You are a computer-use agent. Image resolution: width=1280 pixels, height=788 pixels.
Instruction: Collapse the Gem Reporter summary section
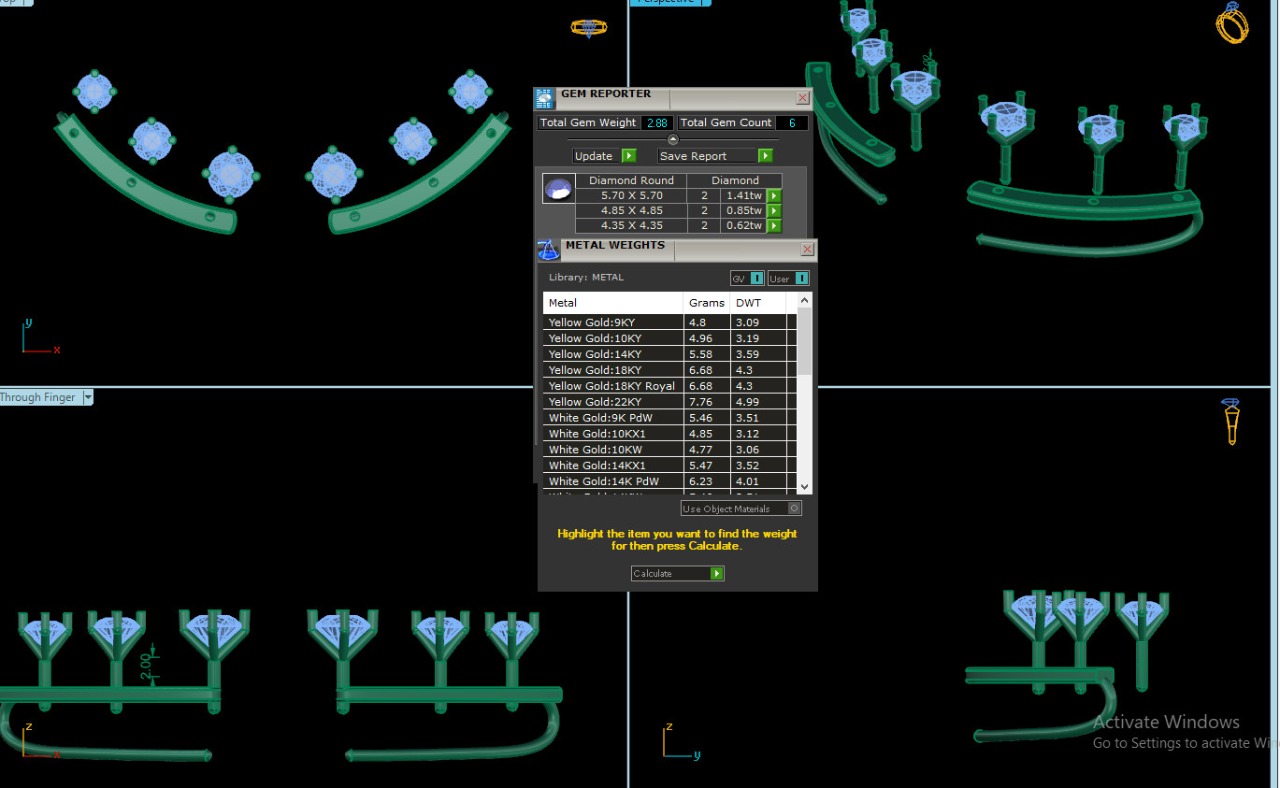tap(673, 140)
